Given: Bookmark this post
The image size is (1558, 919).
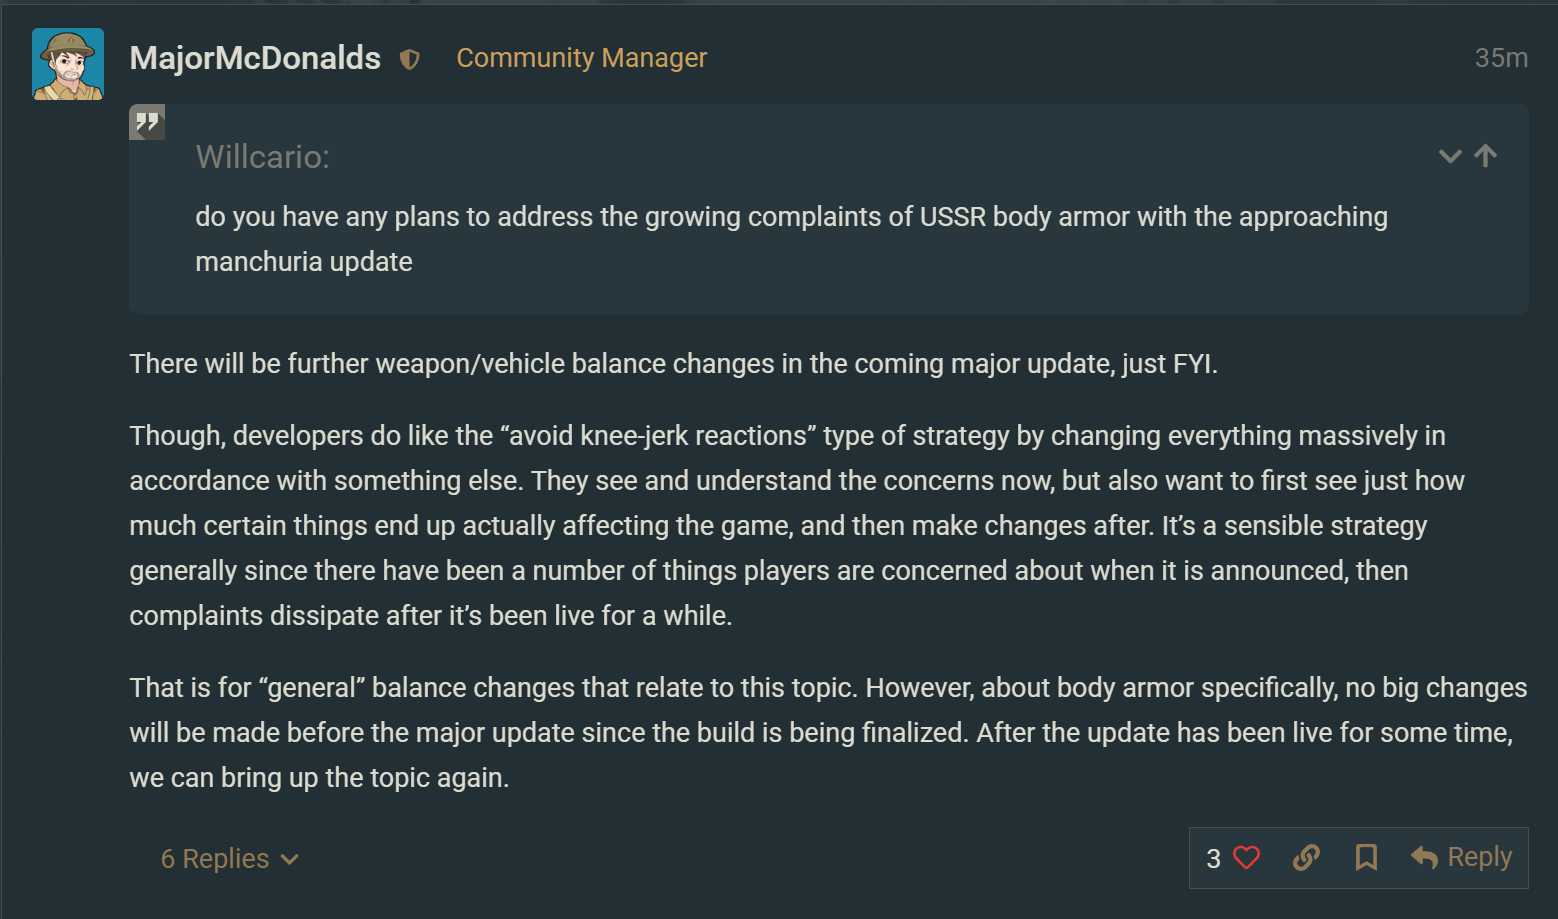Looking at the screenshot, I should coord(1366,858).
